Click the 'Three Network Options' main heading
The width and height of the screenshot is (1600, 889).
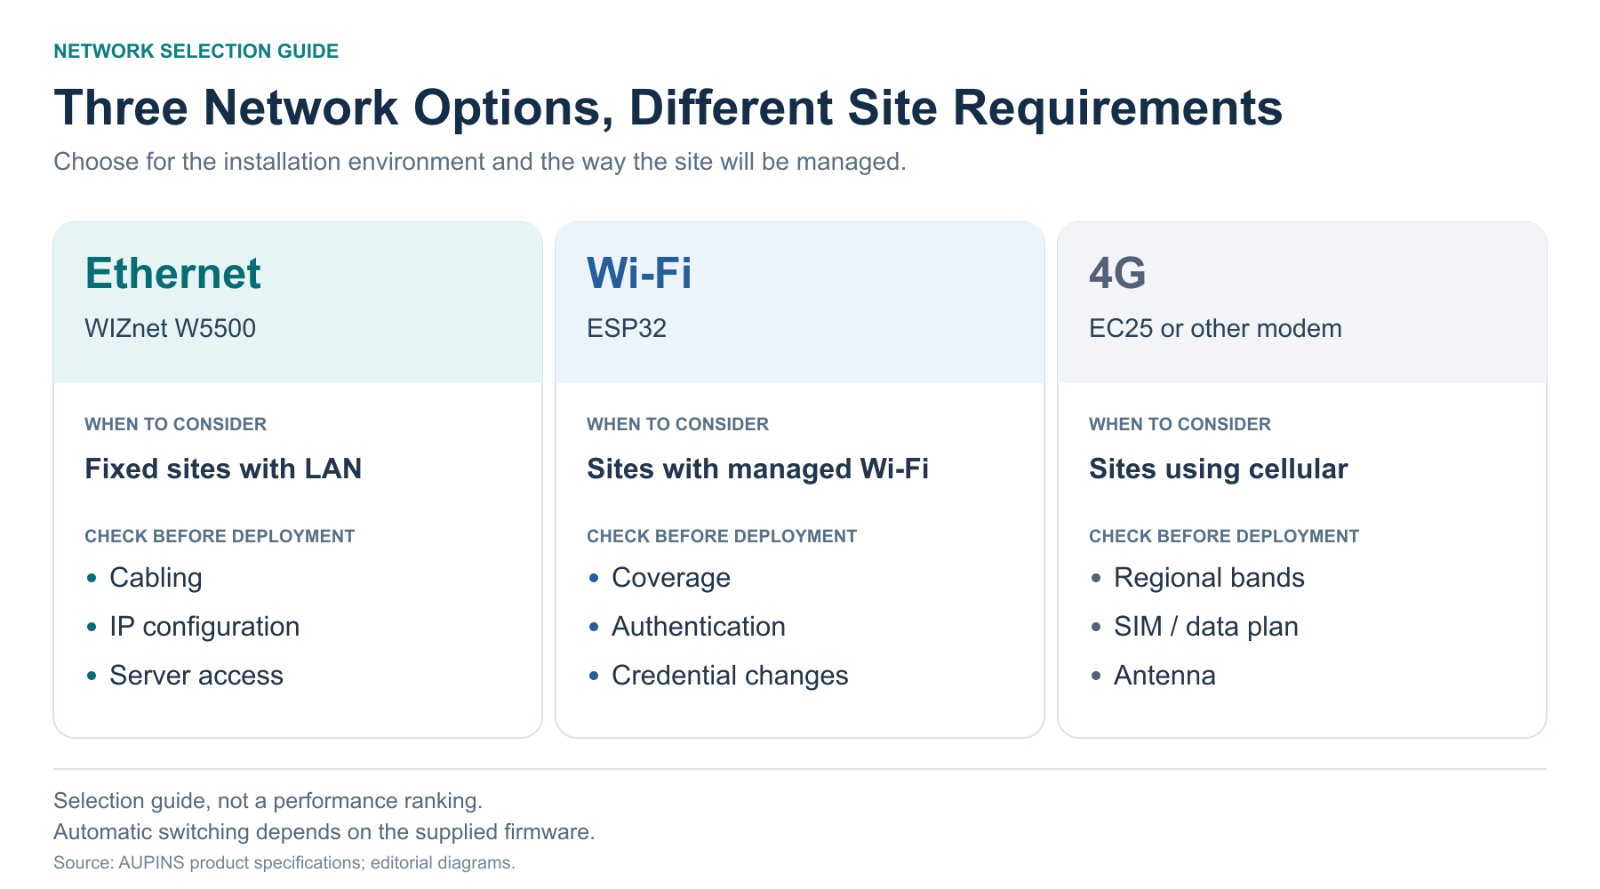click(x=668, y=108)
